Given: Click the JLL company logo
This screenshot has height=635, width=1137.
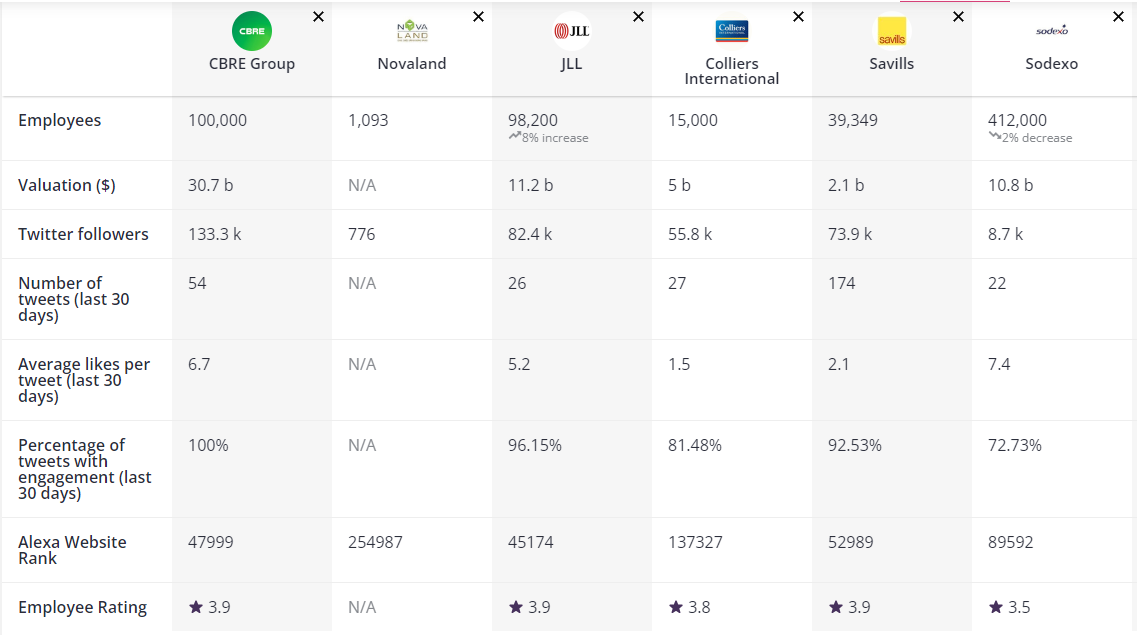Looking at the screenshot, I should click(572, 31).
